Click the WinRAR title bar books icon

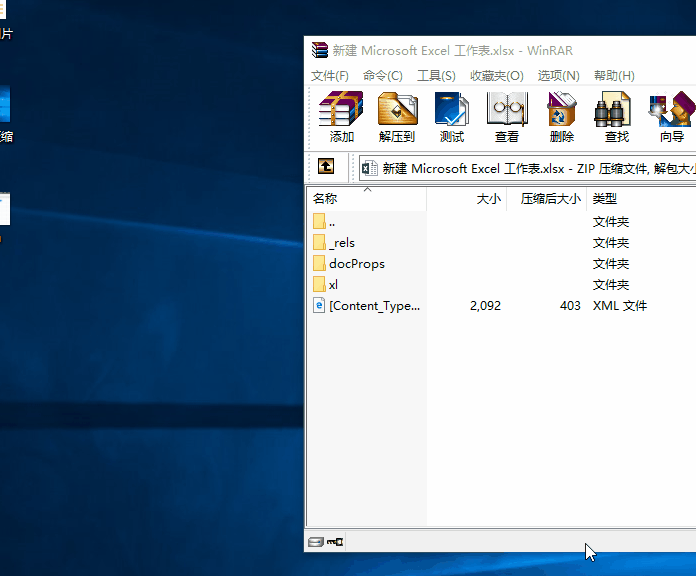click(320, 50)
